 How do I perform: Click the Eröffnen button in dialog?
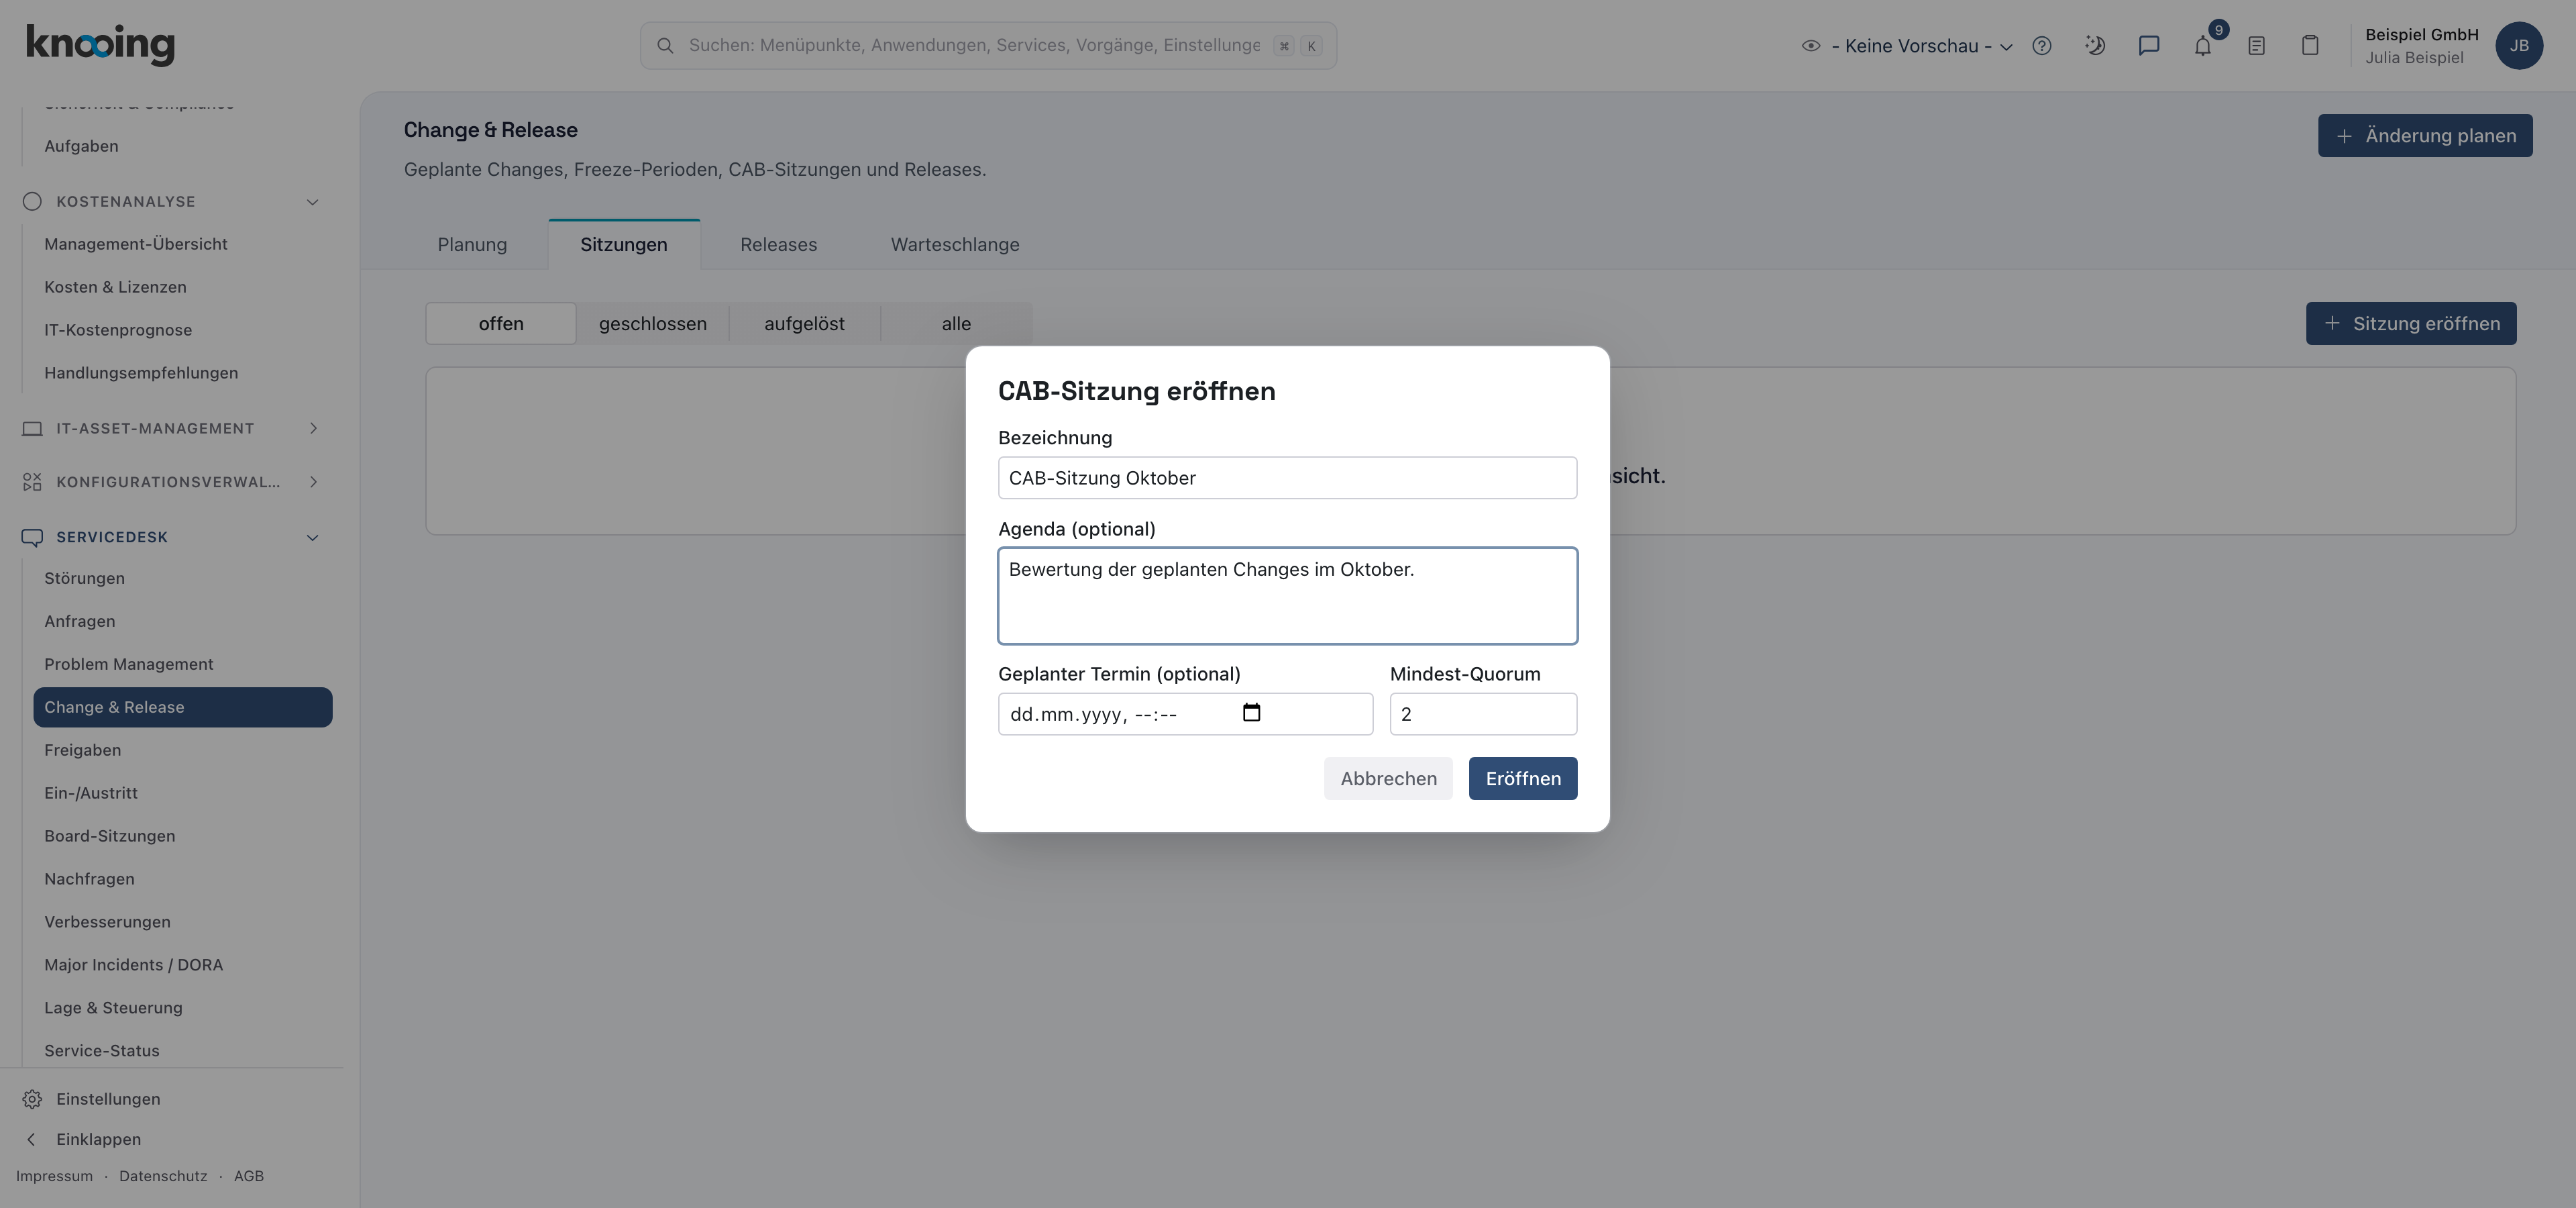click(1522, 778)
